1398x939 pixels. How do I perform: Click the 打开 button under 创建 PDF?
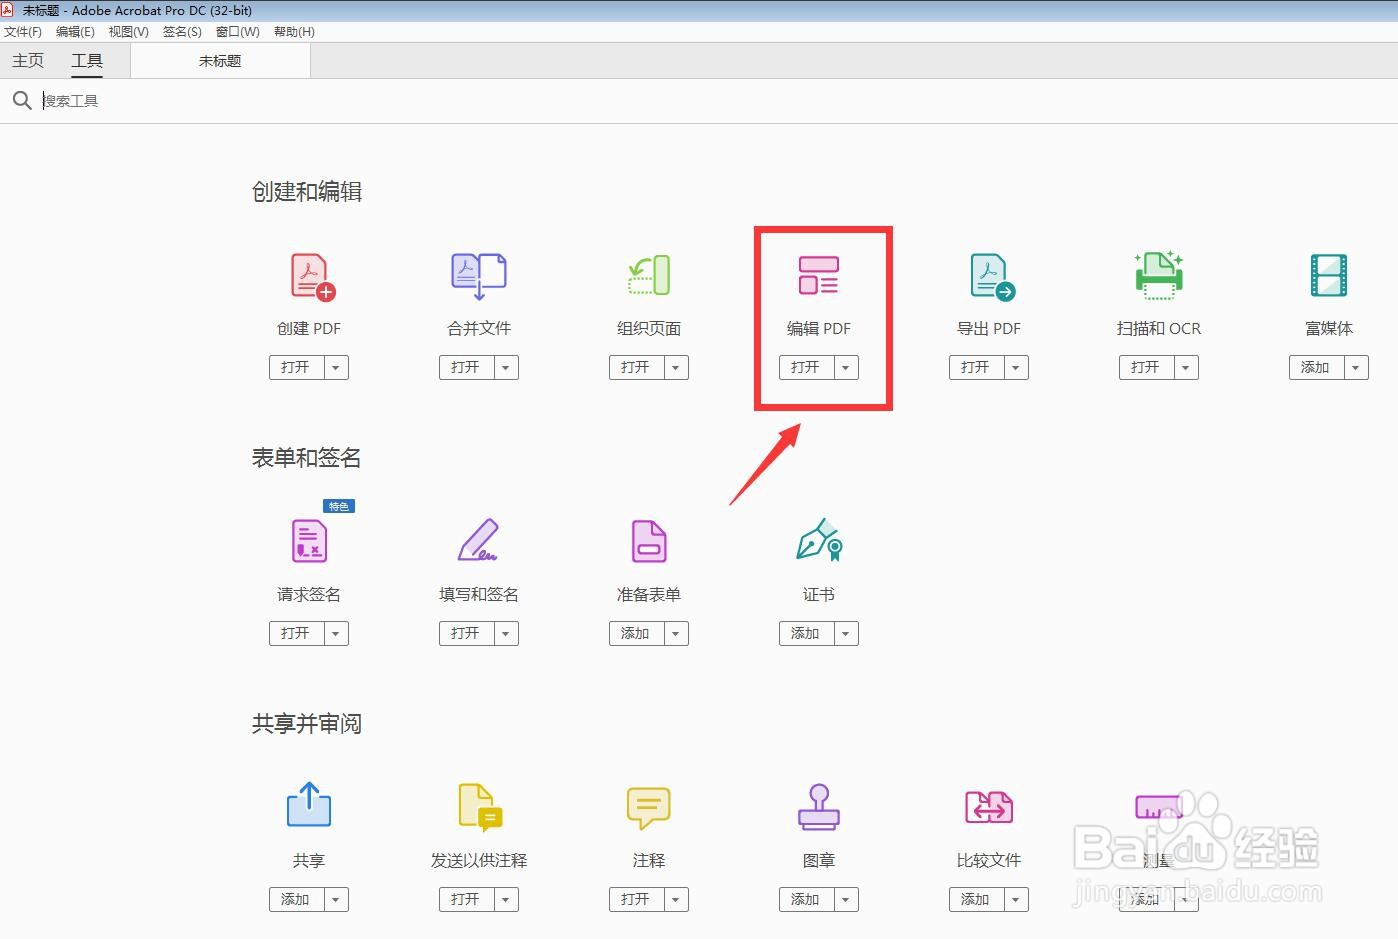tap(296, 367)
